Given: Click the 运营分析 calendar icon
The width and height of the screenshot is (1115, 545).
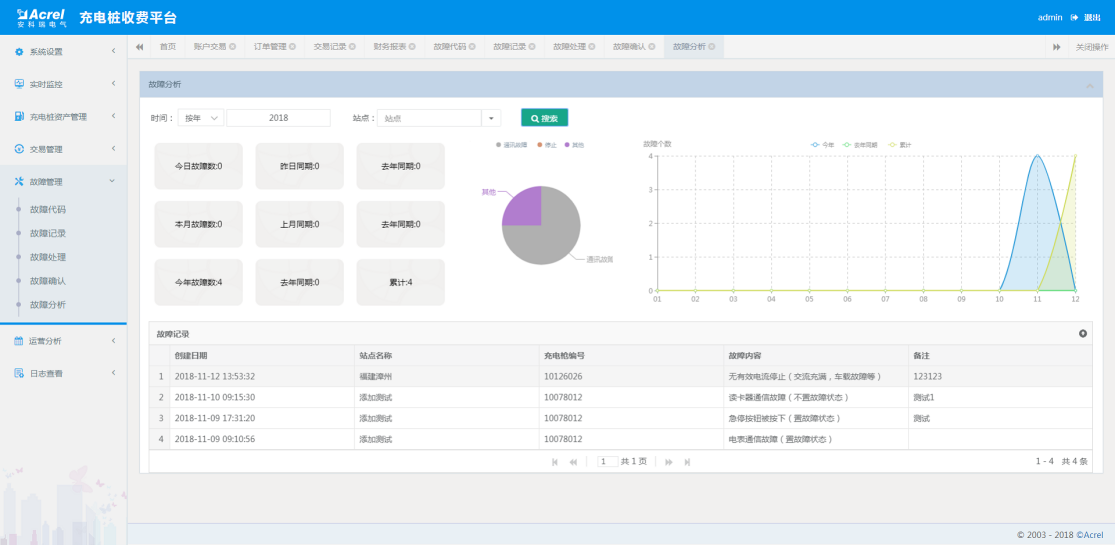Looking at the screenshot, I should [x=19, y=341].
